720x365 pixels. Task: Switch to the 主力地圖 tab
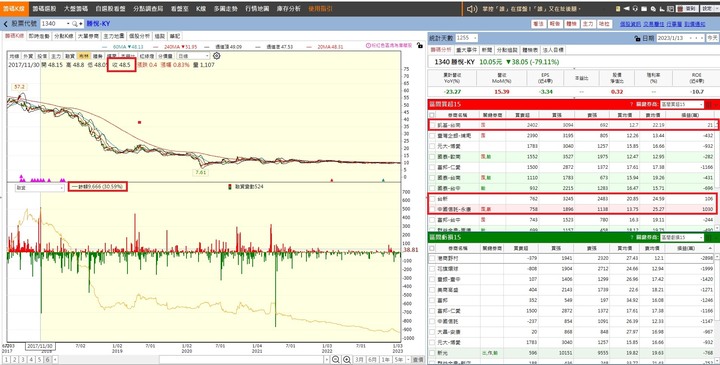pos(113,36)
